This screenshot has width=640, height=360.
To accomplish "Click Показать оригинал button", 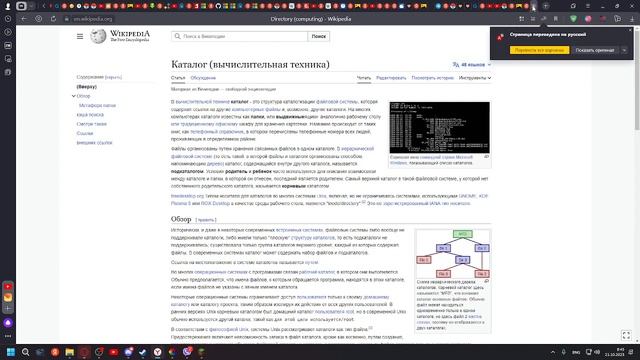I will click(x=595, y=50).
